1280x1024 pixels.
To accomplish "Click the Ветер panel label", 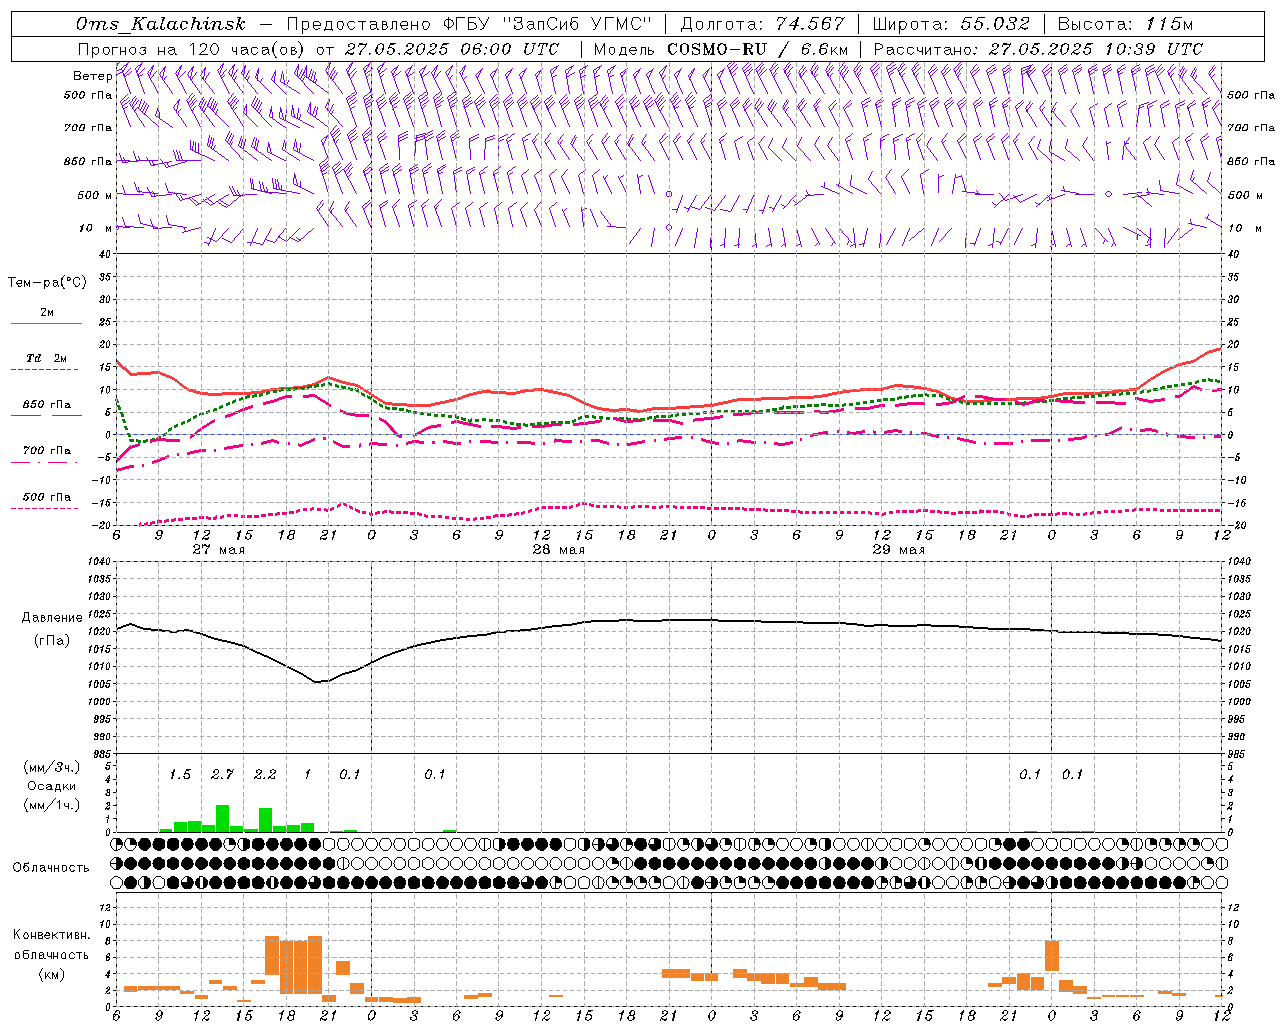I will pos(92,76).
